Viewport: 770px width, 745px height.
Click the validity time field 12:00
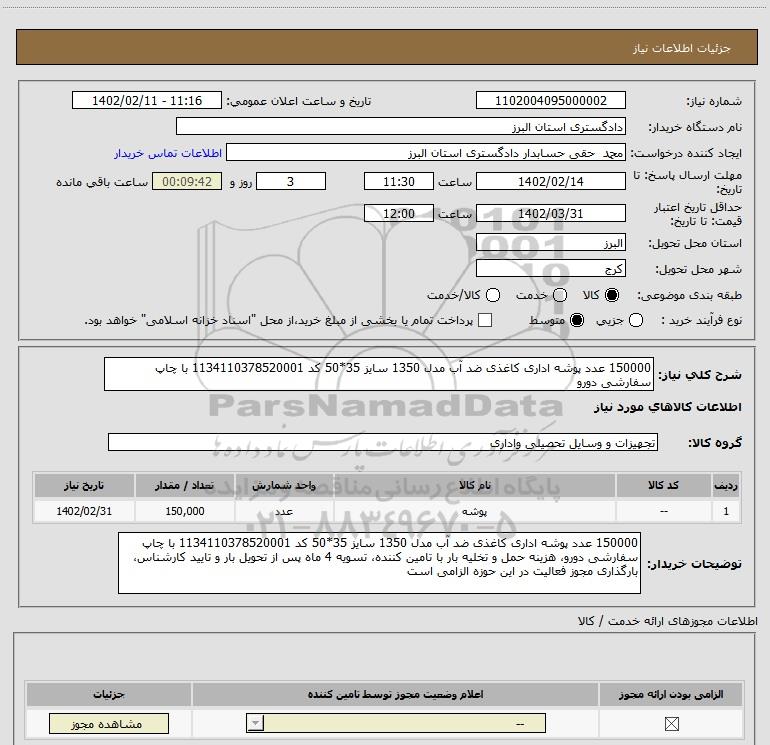399,213
